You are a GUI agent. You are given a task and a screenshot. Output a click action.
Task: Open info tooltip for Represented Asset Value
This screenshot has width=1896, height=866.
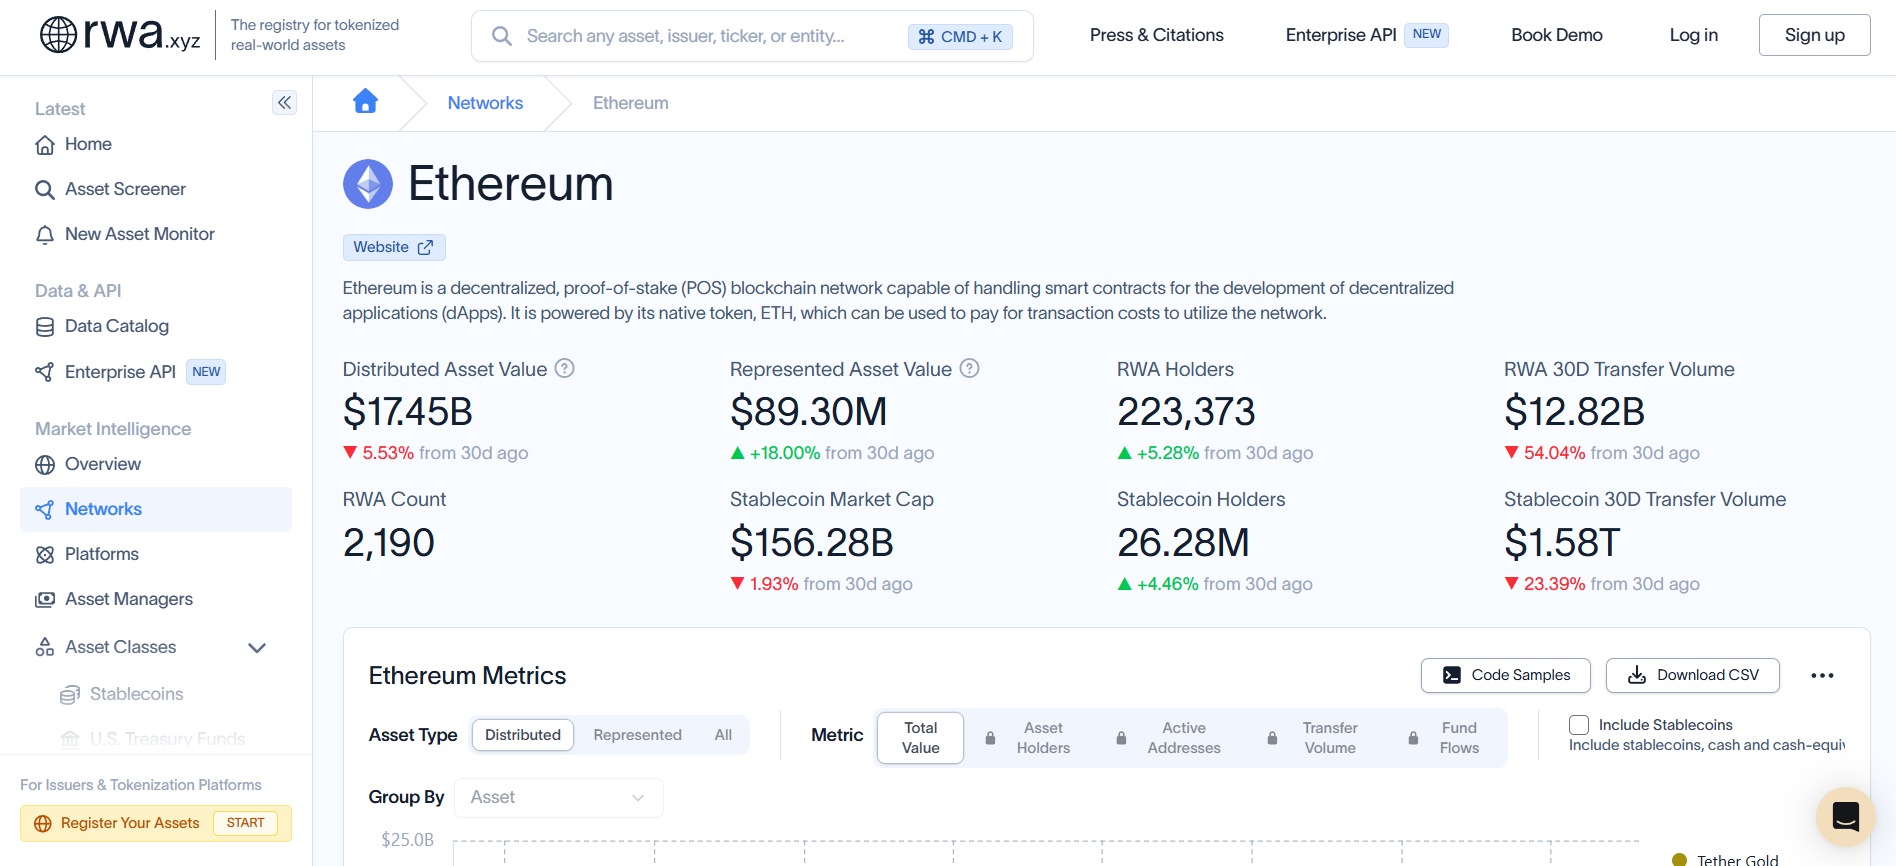coord(970,368)
